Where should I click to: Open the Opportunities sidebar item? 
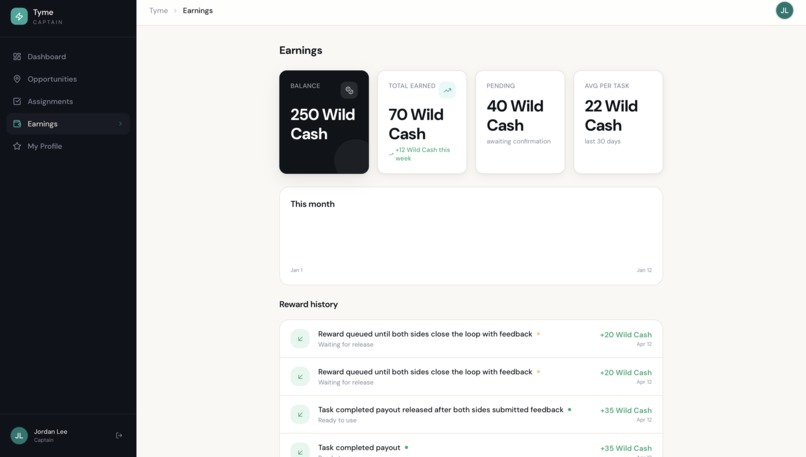click(68, 79)
